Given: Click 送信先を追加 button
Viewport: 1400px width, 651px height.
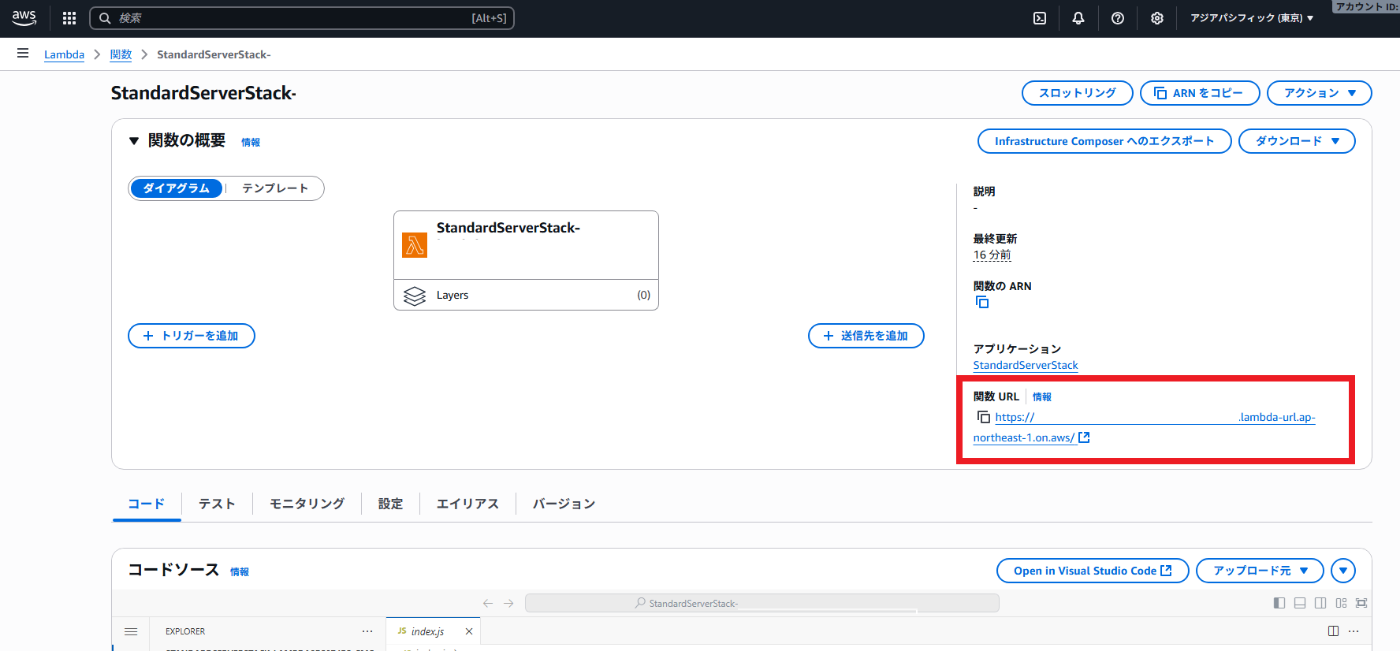Looking at the screenshot, I should pos(866,336).
